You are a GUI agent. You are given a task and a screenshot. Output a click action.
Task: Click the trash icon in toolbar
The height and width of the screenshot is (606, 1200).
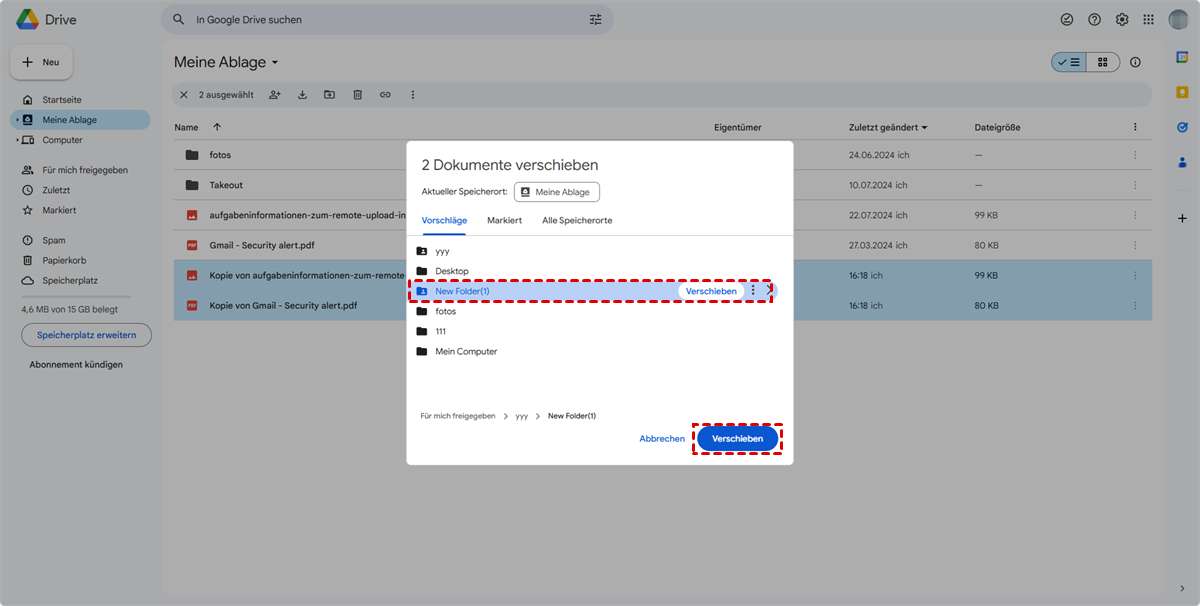coord(357,95)
